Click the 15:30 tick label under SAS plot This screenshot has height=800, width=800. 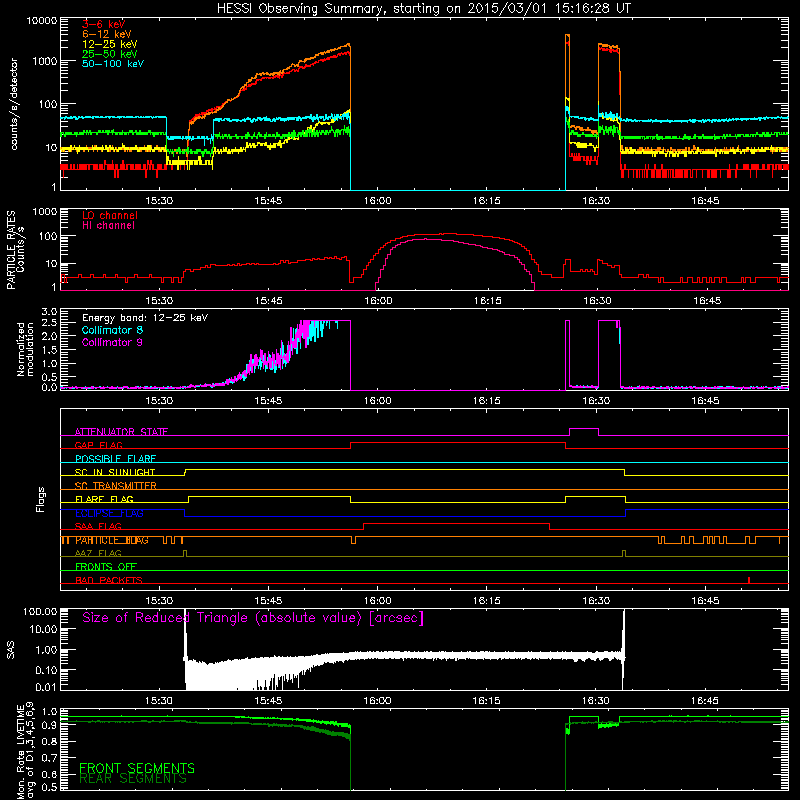click(159, 701)
